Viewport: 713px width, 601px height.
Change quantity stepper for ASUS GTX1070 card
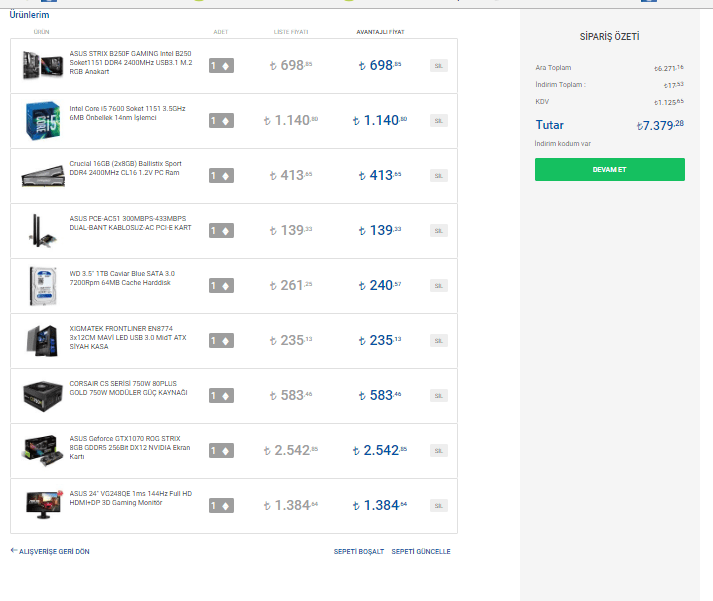point(221,451)
